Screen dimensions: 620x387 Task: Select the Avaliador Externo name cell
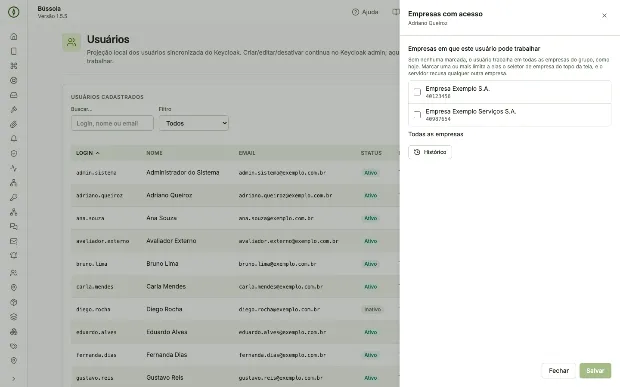click(x=171, y=241)
